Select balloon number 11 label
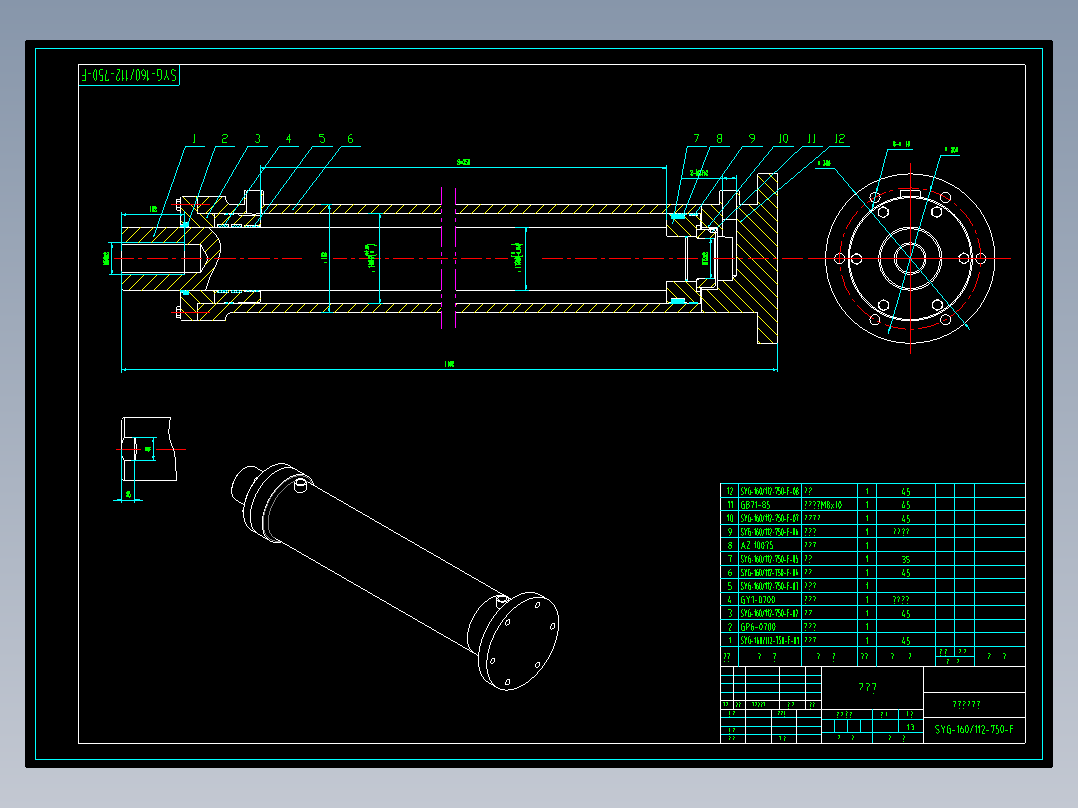The width and height of the screenshot is (1078, 808). (811, 139)
